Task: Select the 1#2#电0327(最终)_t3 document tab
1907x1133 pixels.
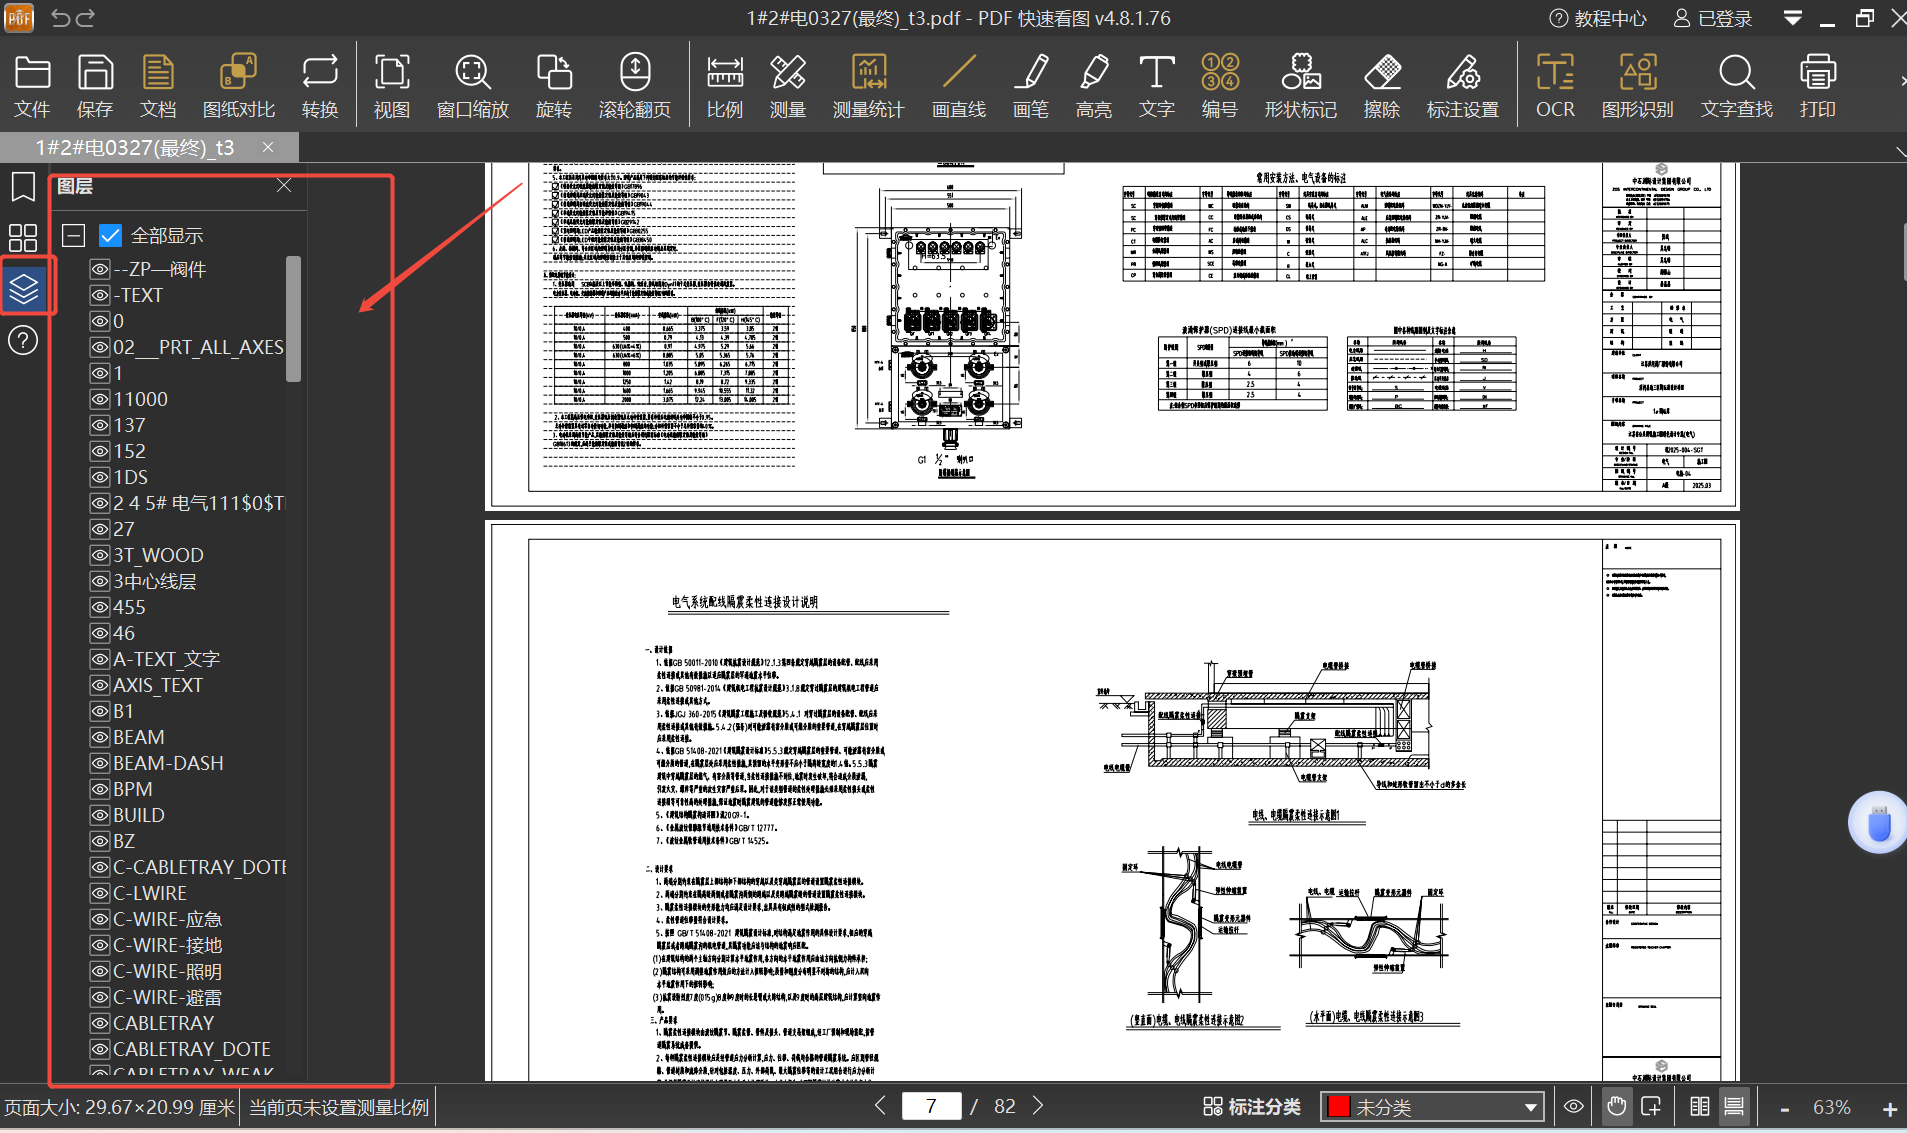Action: pos(135,148)
